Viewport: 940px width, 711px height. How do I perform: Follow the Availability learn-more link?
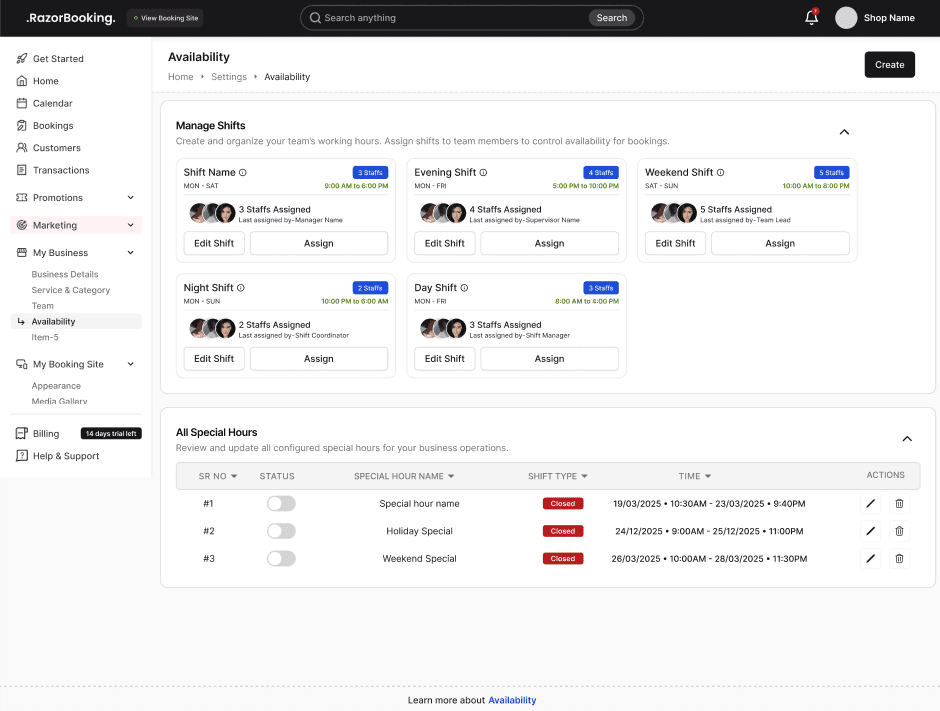[512, 700]
